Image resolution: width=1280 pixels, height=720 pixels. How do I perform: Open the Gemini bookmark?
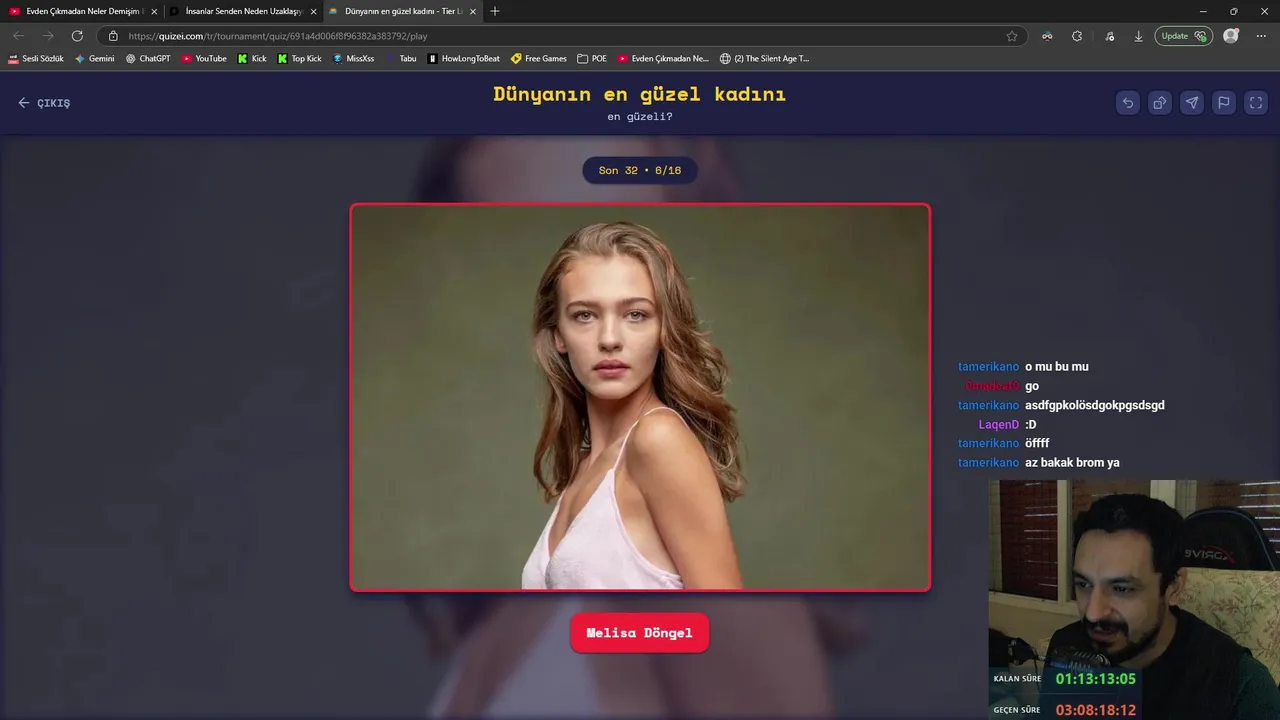tap(95, 59)
